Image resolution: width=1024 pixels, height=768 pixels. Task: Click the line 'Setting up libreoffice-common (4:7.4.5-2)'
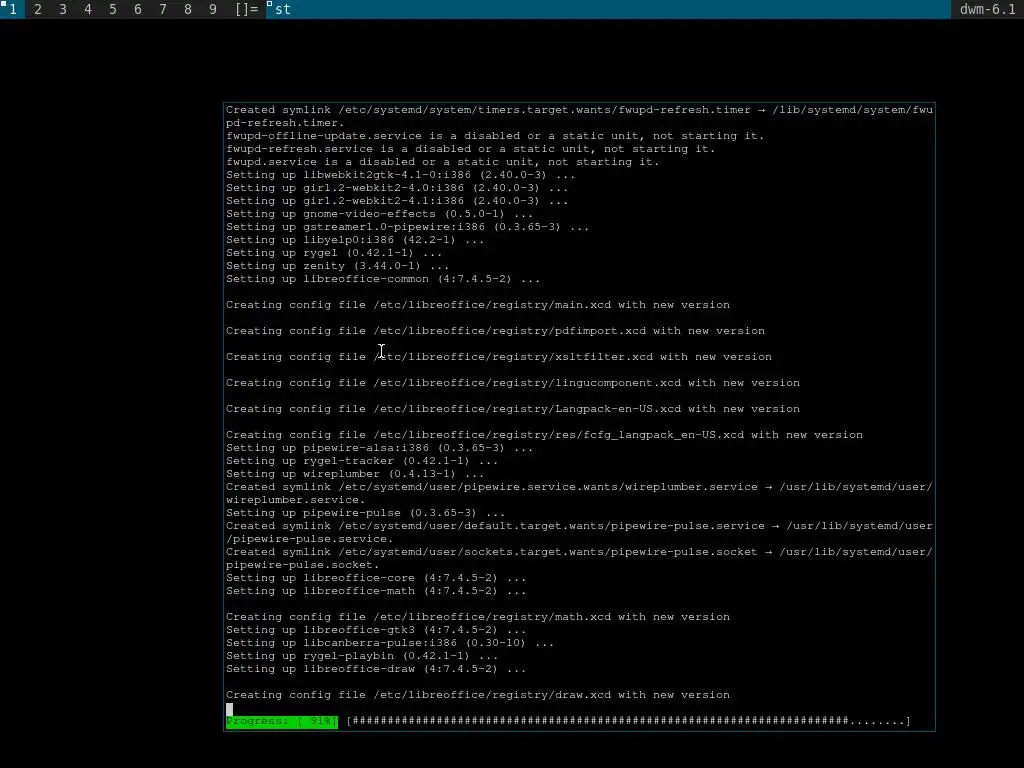[x=383, y=279]
